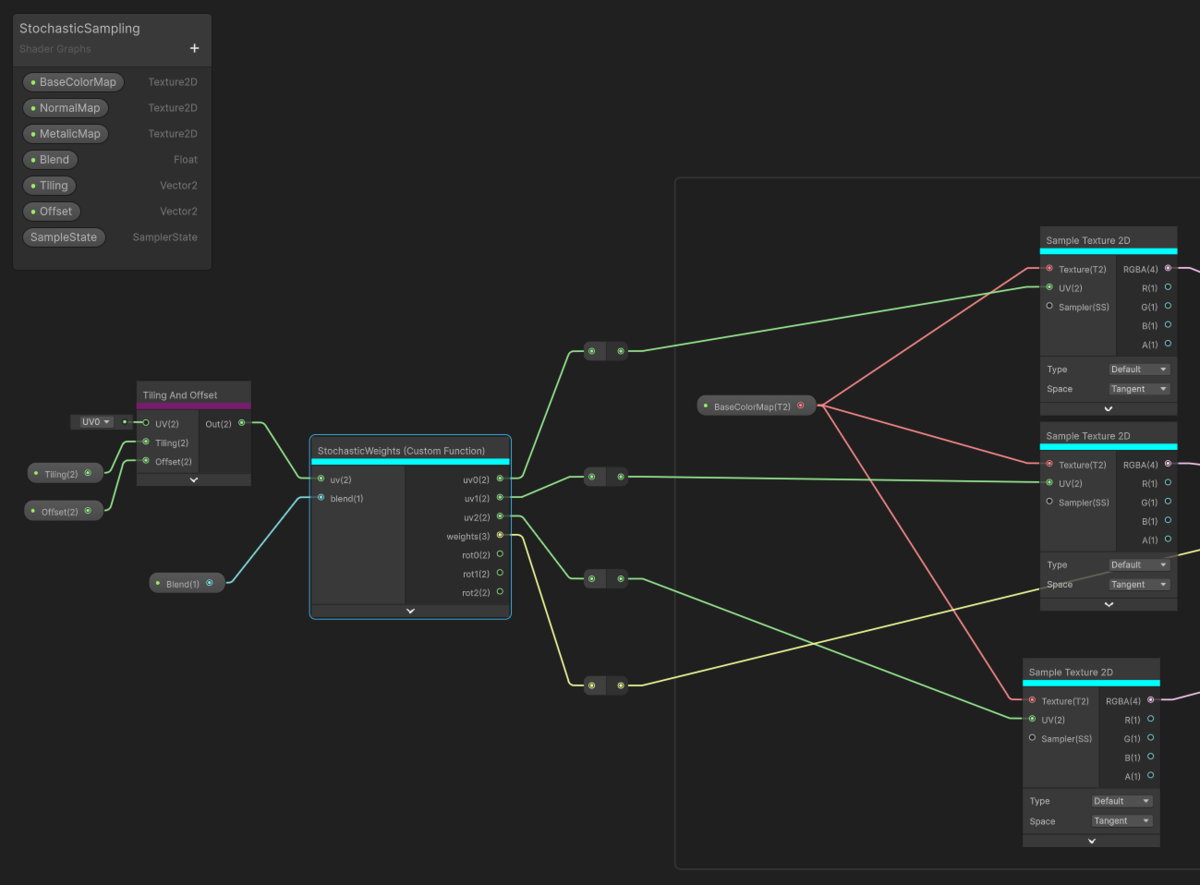Click the Shader Graphs category subtitle
Viewport: 1200px width, 885px height.
pyautogui.click(x=55, y=49)
